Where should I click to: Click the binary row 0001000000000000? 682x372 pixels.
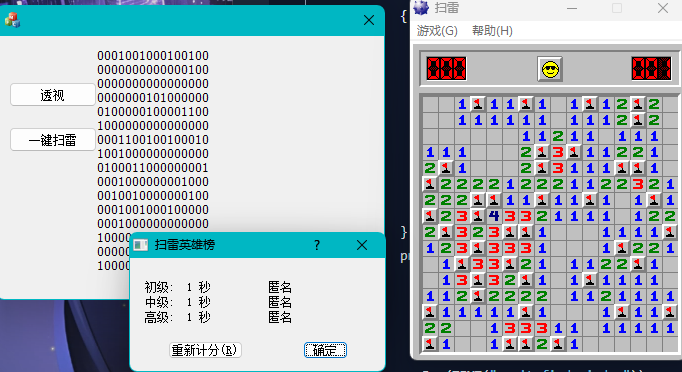click(153, 224)
